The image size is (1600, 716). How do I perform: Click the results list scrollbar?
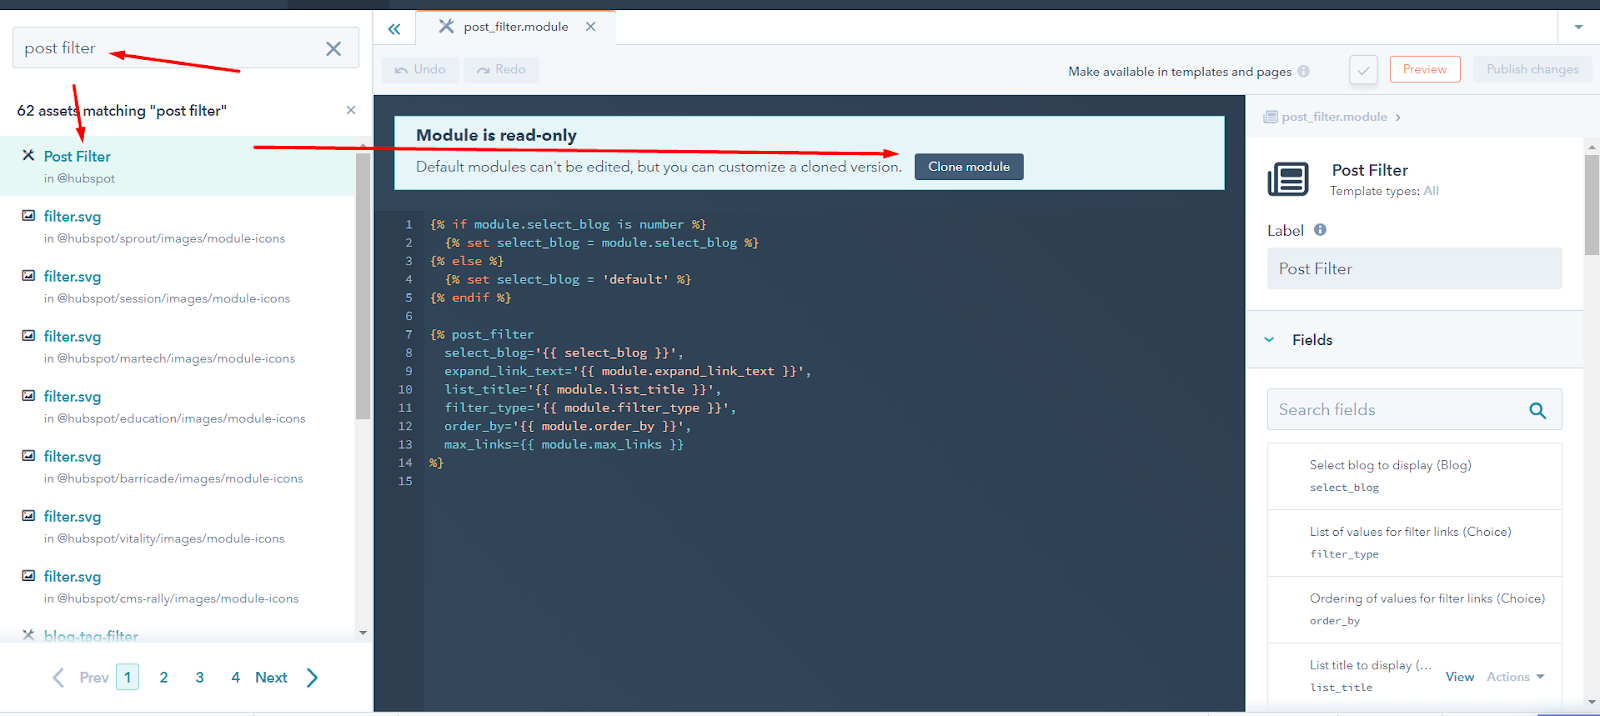click(x=363, y=285)
